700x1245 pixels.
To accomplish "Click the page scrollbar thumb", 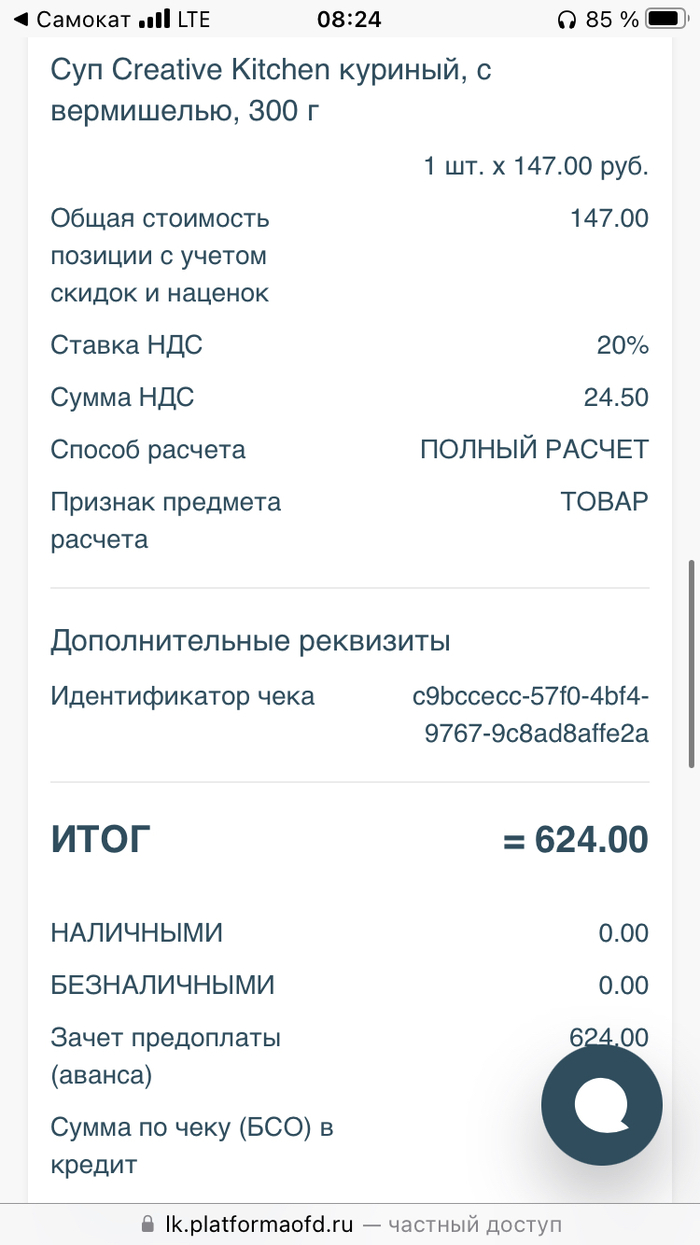I will pyautogui.click(x=691, y=664).
